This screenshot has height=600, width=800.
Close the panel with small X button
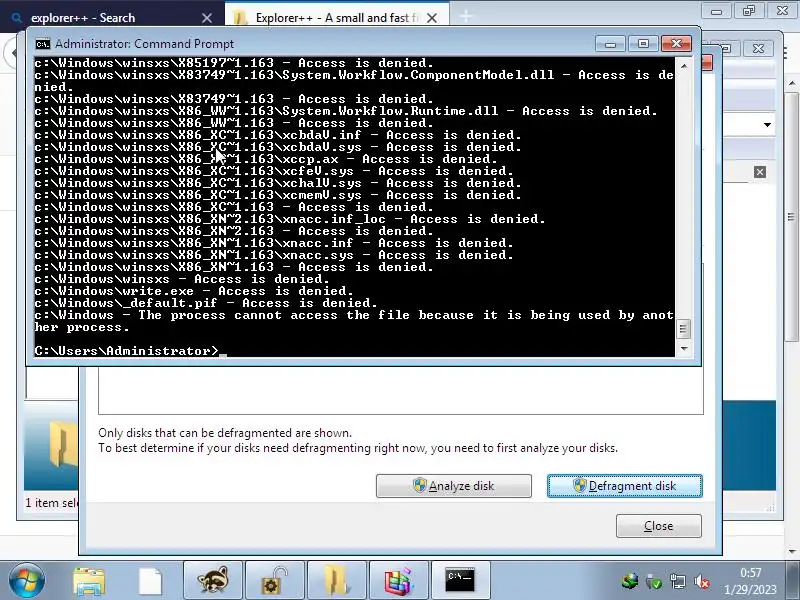760,172
